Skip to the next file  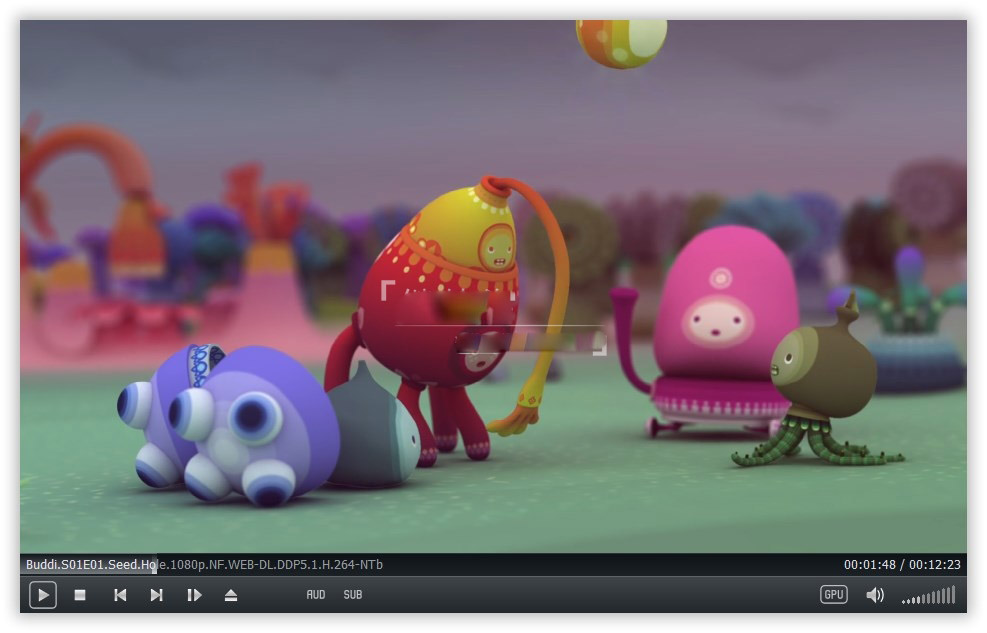pyautogui.click(x=157, y=595)
